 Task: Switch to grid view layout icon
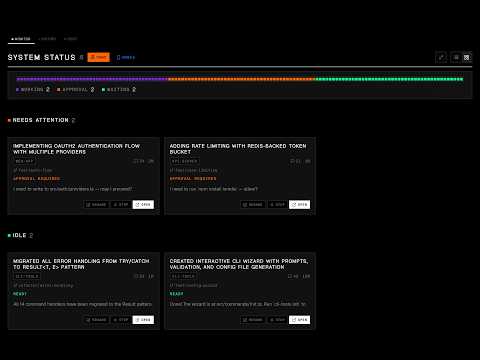point(467,57)
